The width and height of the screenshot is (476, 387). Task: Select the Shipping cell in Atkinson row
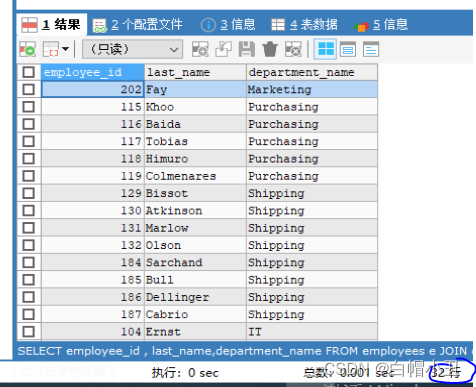click(x=312, y=211)
